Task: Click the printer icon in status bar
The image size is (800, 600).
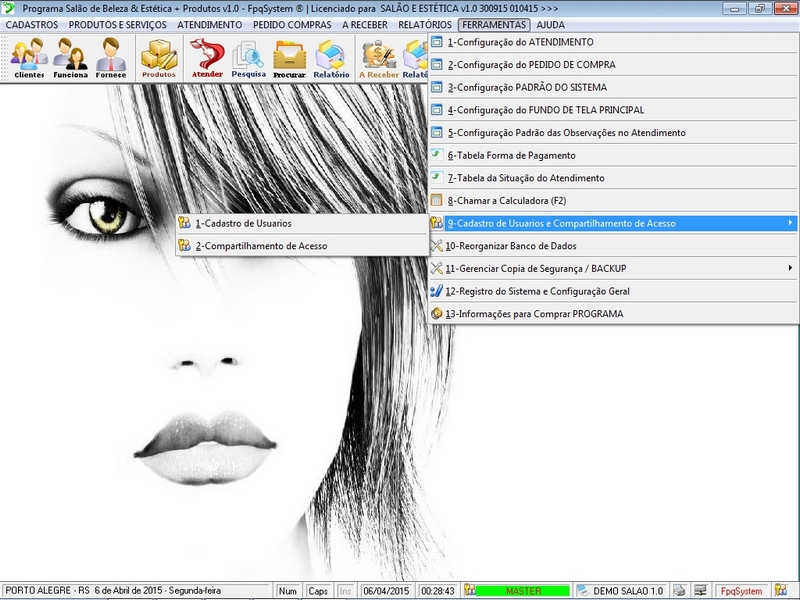Action: tap(679, 590)
